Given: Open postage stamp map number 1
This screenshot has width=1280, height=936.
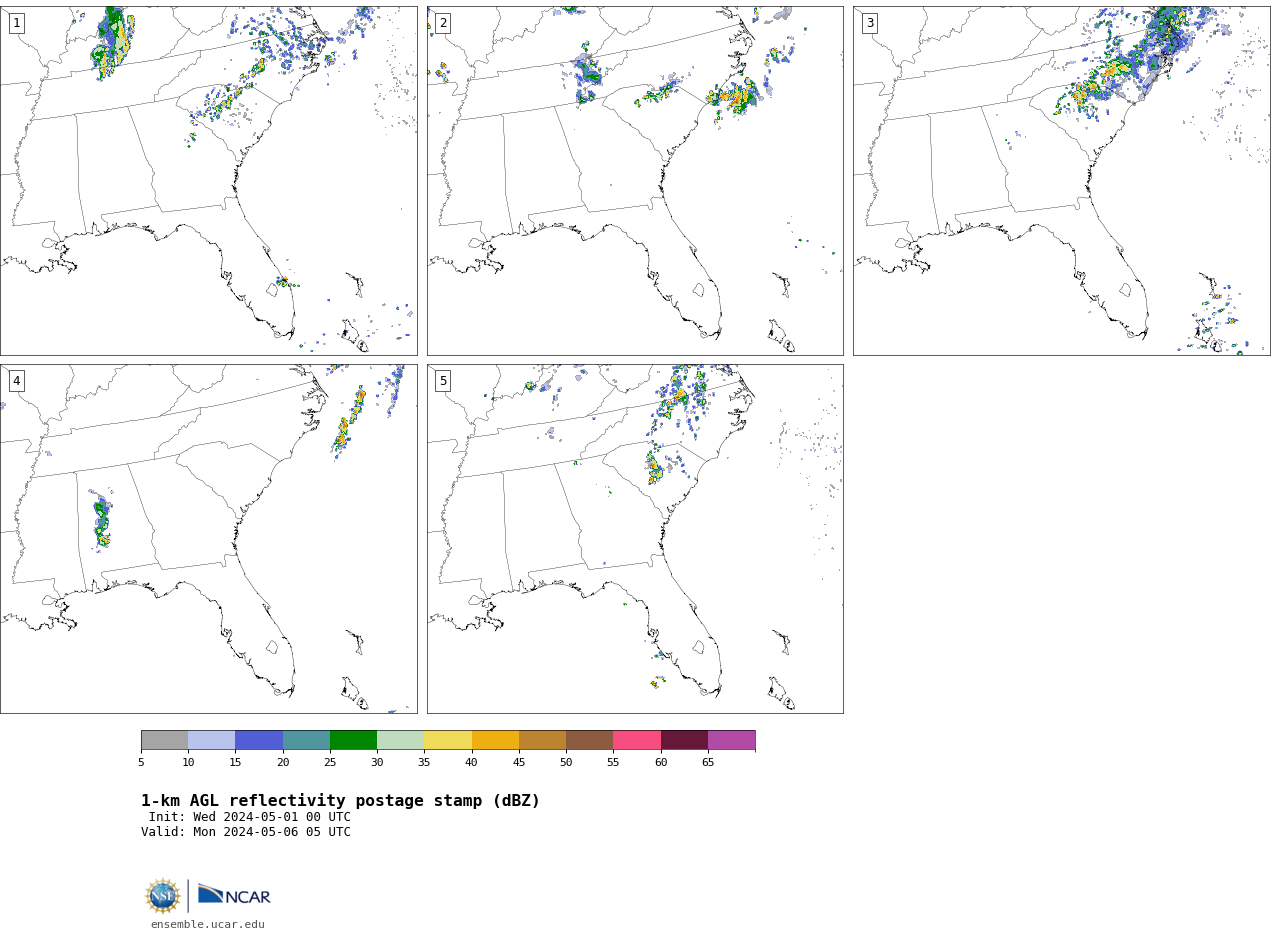Looking at the screenshot, I should [209, 181].
